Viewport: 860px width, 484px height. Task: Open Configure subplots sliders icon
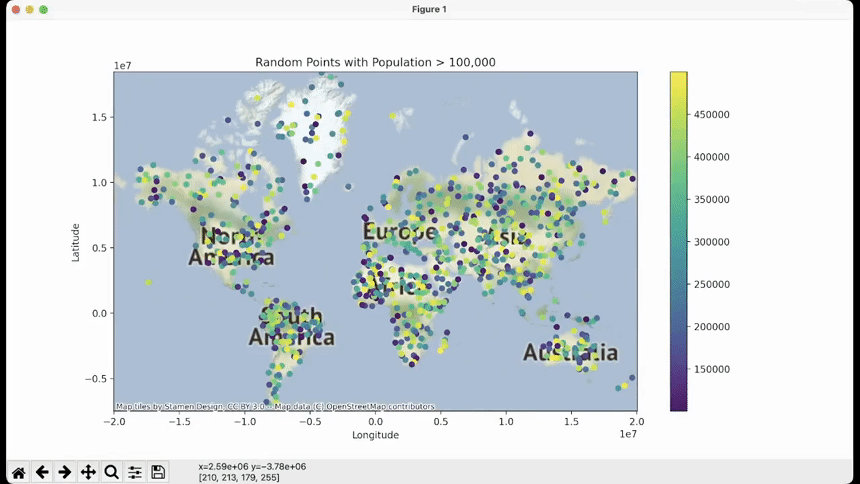tap(135, 472)
